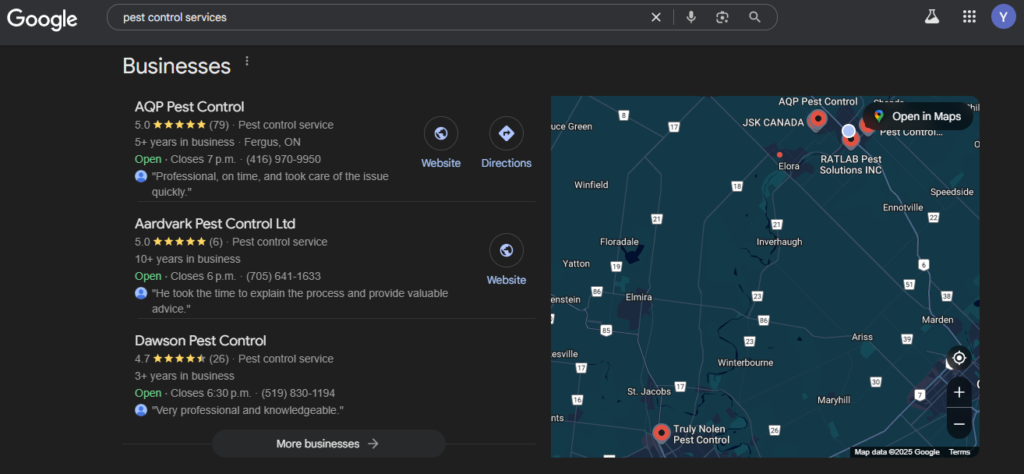The height and width of the screenshot is (474, 1024).
Task: Open in Maps button on the map
Action: pyautogui.click(x=918, y=116)
